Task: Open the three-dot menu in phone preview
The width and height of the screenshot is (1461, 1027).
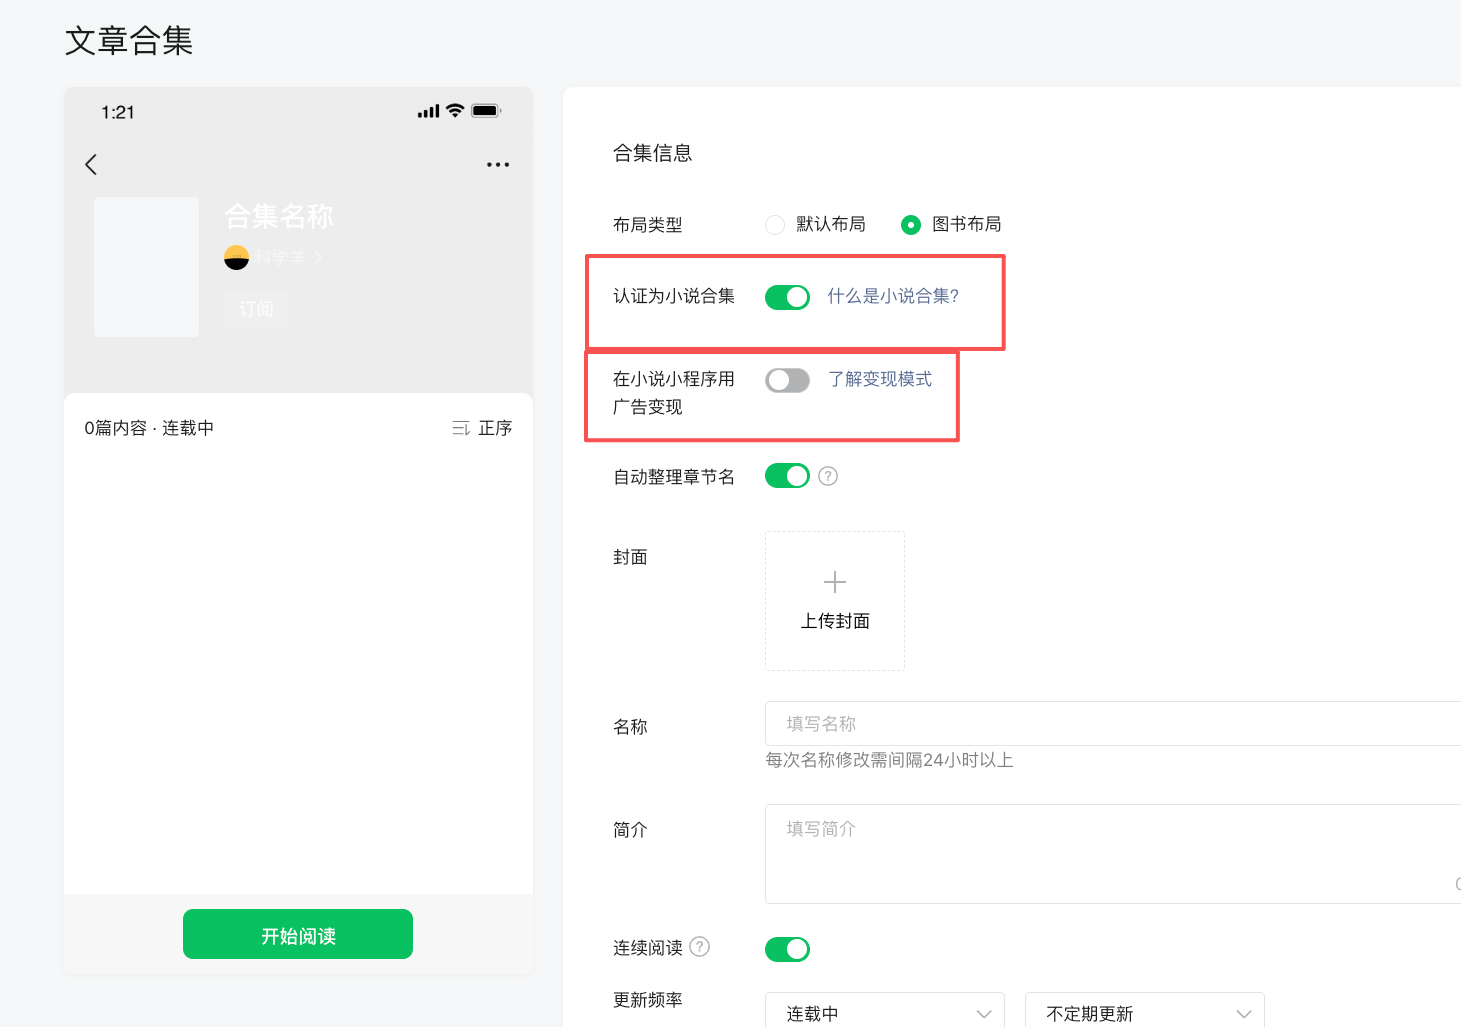Action: [x=498, y=165]
